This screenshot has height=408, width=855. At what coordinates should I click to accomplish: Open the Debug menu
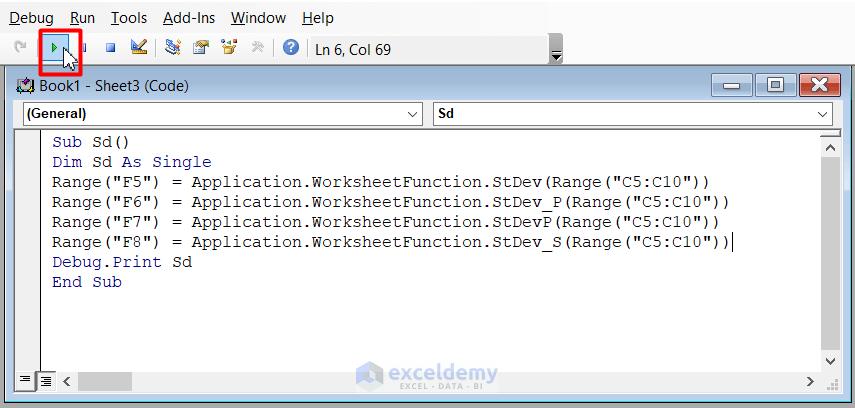[x=31, y=18]
